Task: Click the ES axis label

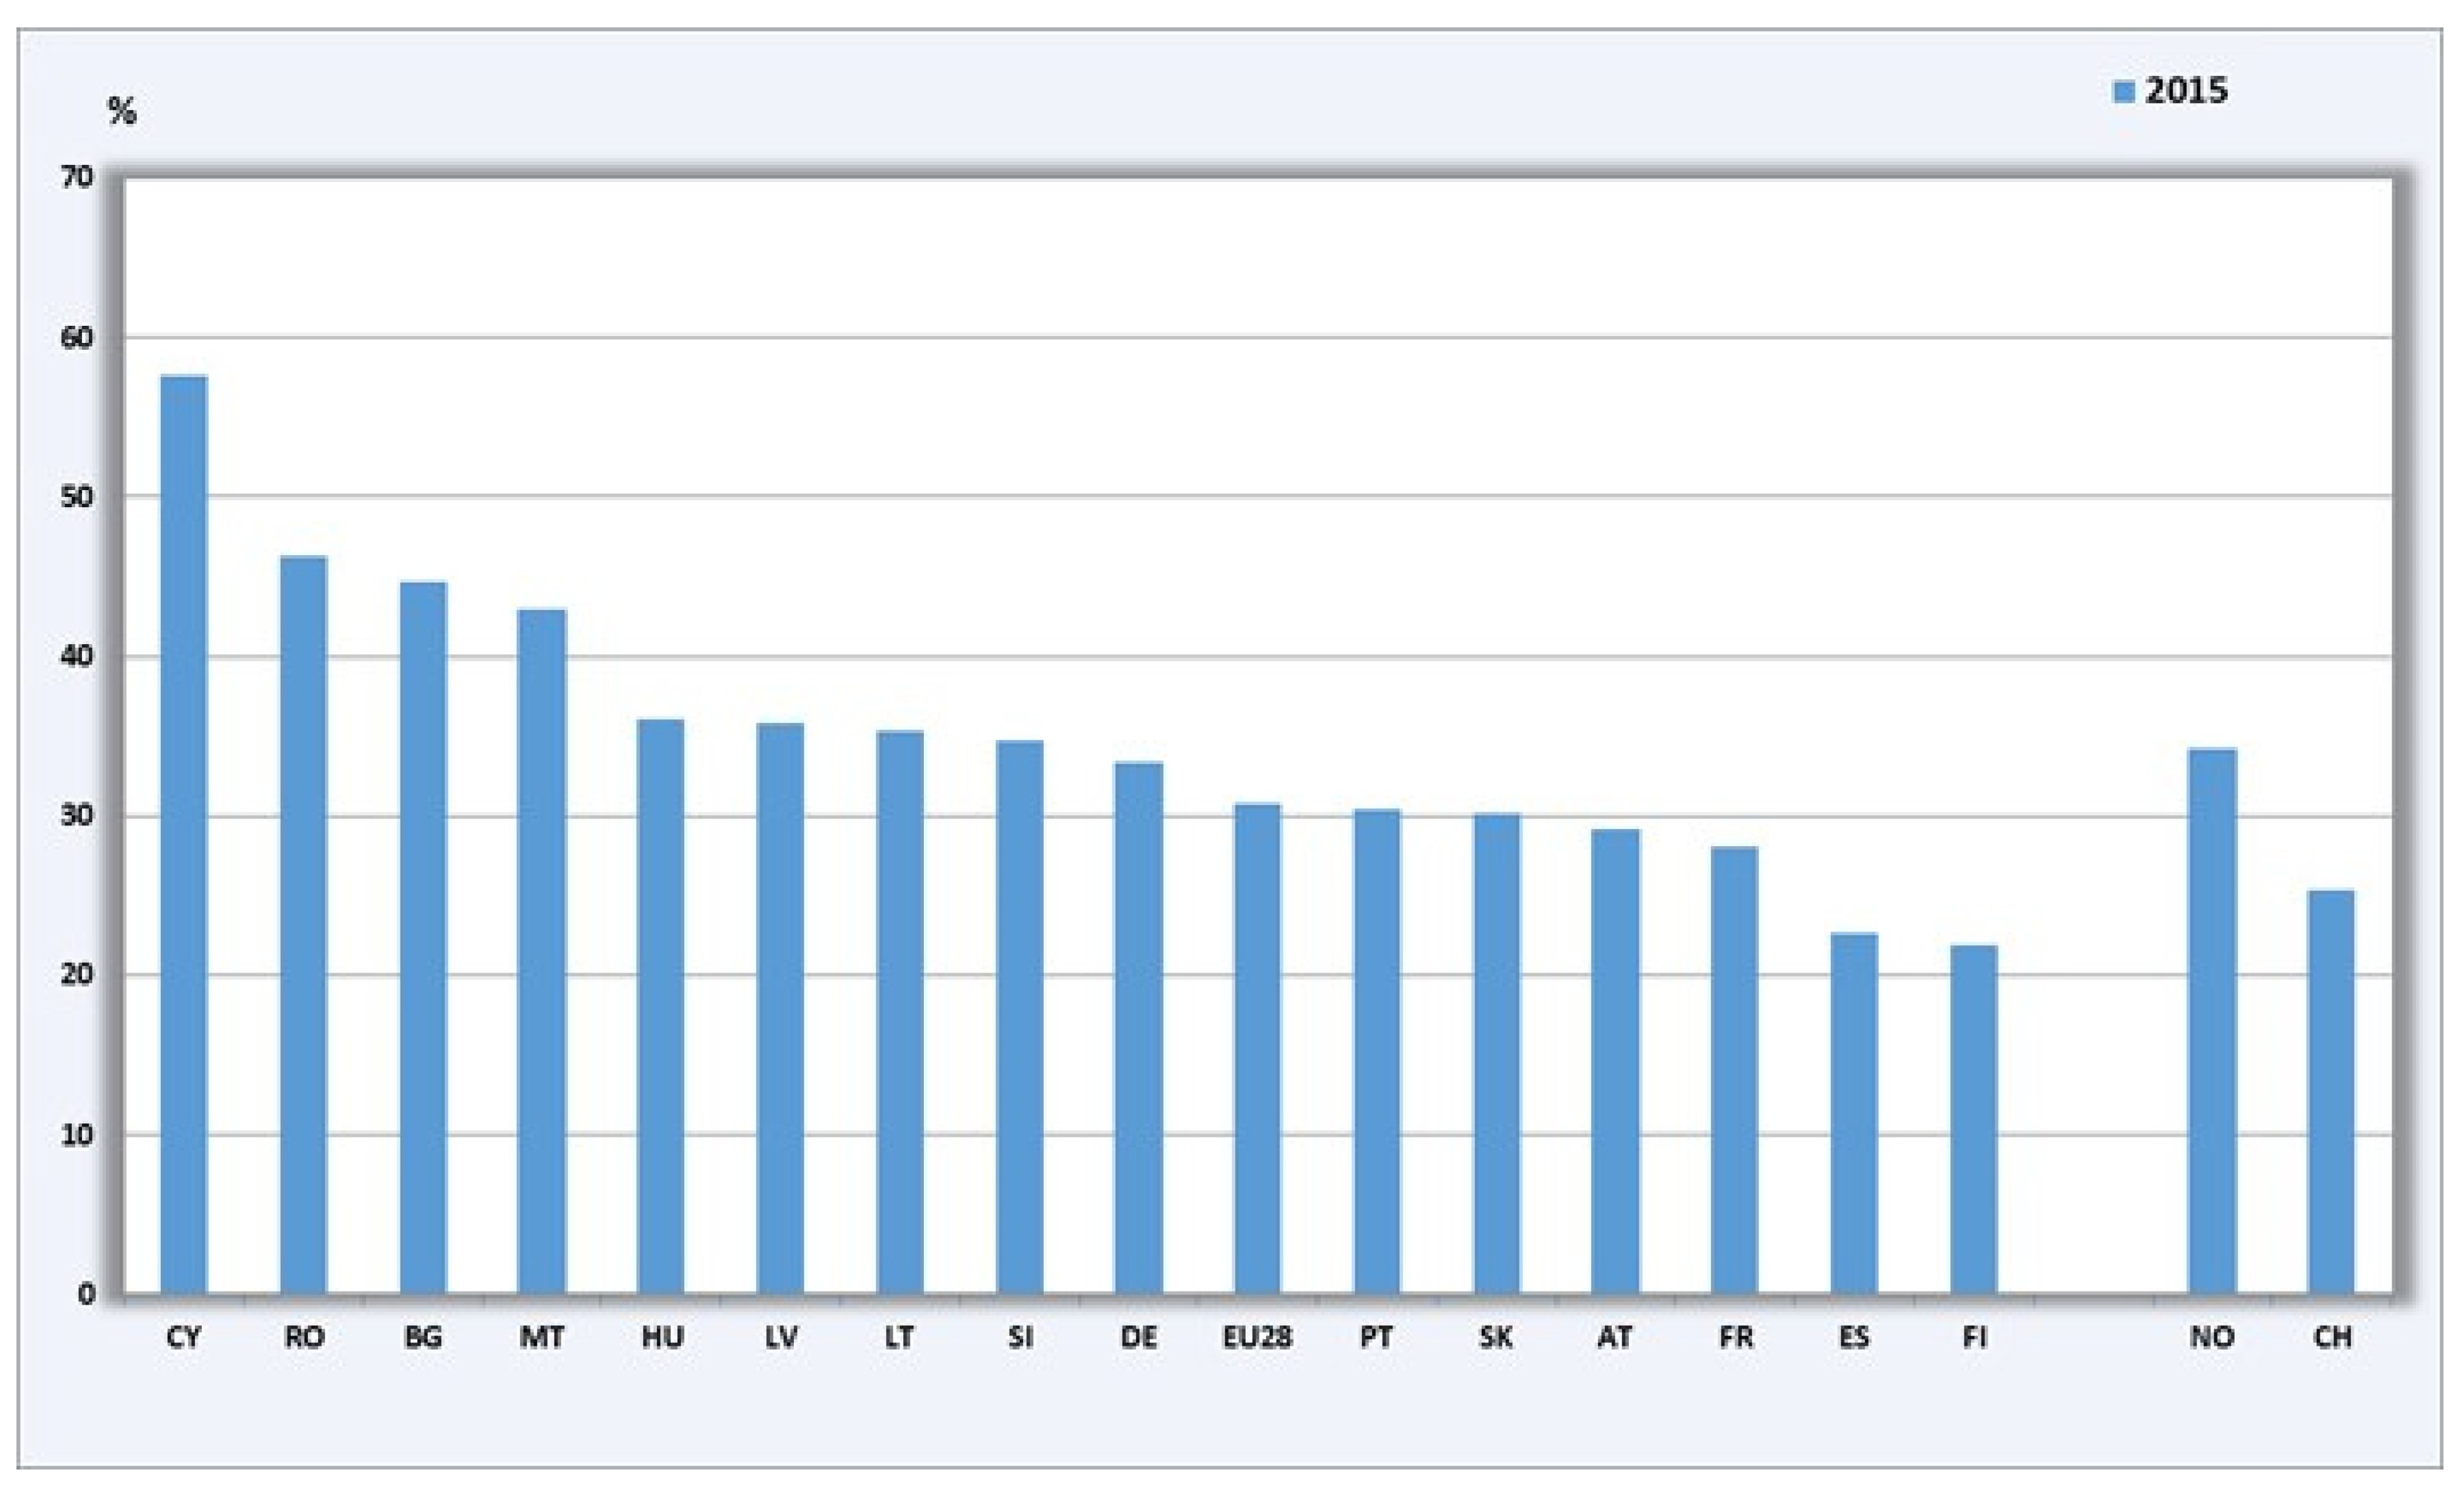Action: coord(1854,1337)
